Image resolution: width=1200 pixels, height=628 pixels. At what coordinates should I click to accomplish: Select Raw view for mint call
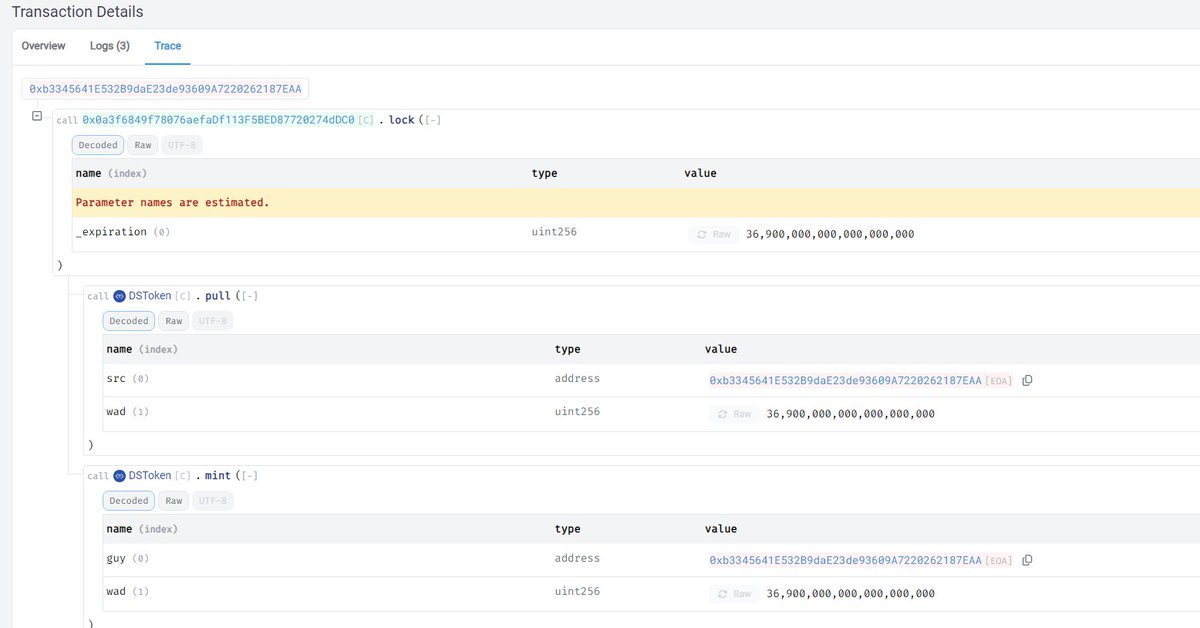tap(174, 500)
